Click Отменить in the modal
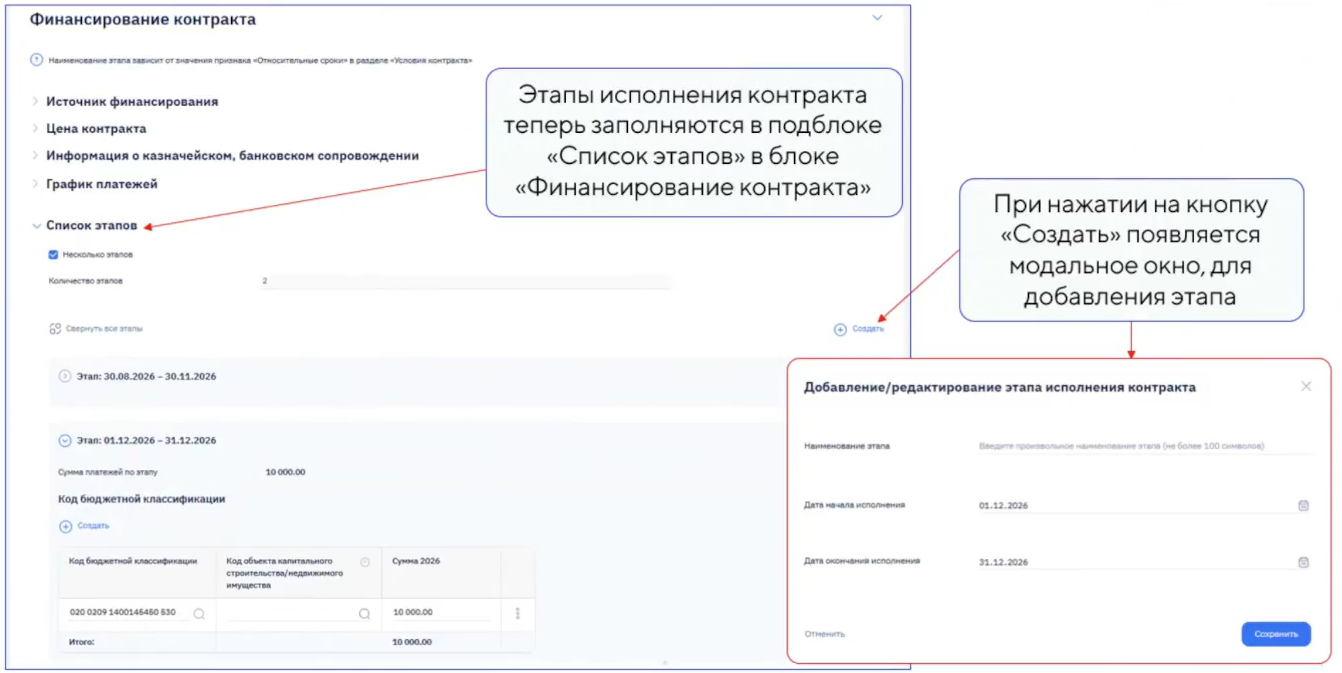The image size is (1342, 673). 825,634
